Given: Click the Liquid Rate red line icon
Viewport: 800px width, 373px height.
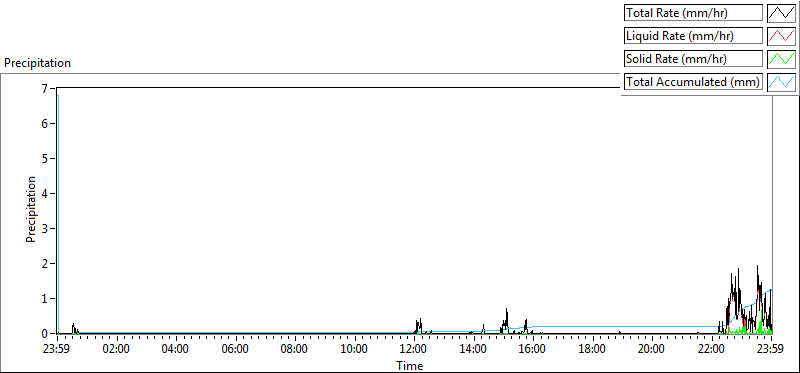Looking at the screenshot, I should (x=782, y=36).
